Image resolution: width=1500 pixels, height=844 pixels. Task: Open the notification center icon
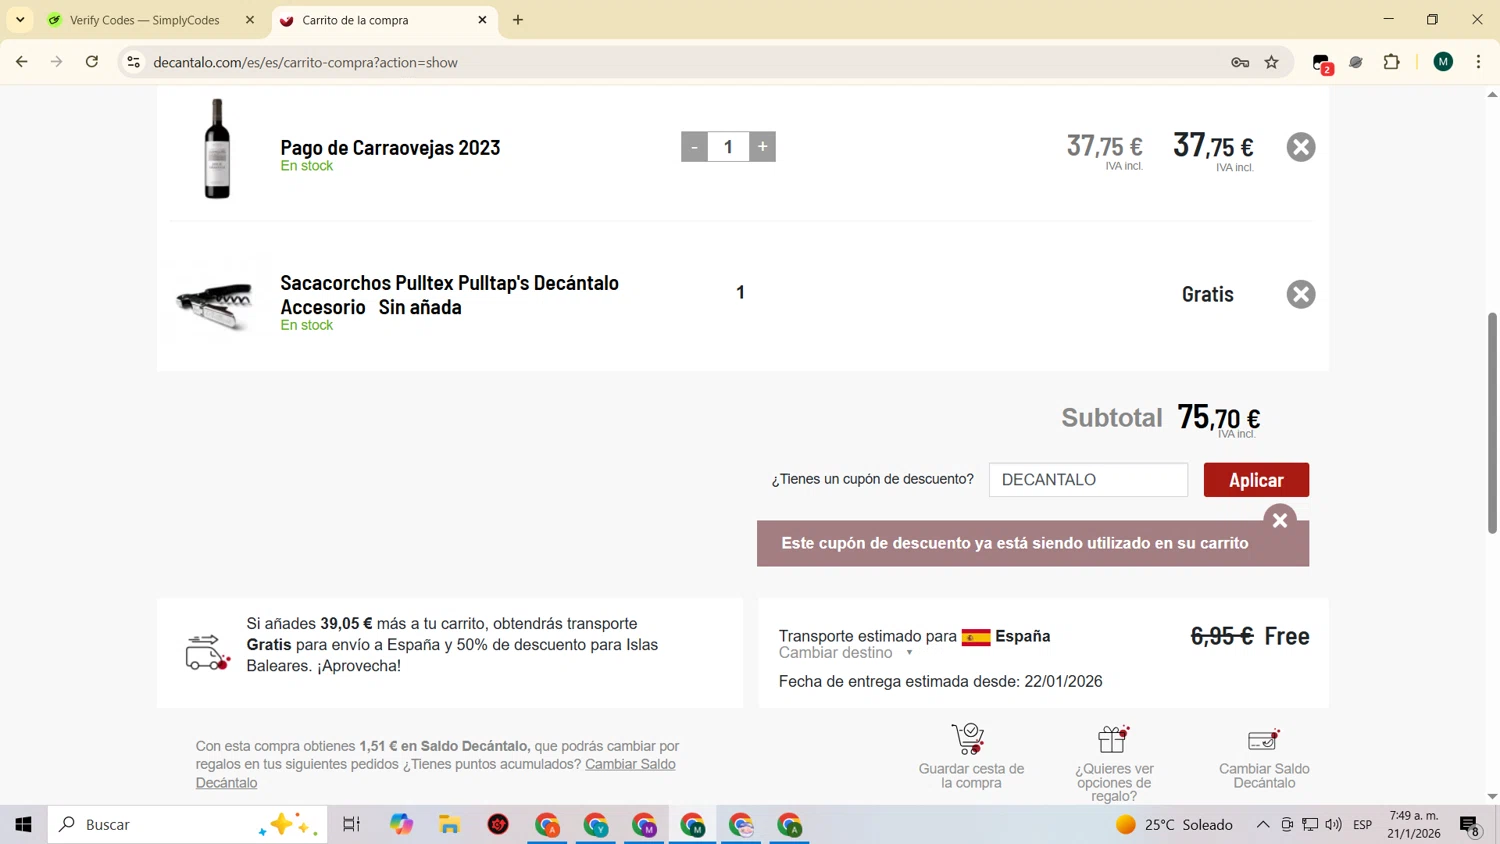click(x=1470, y=826)
